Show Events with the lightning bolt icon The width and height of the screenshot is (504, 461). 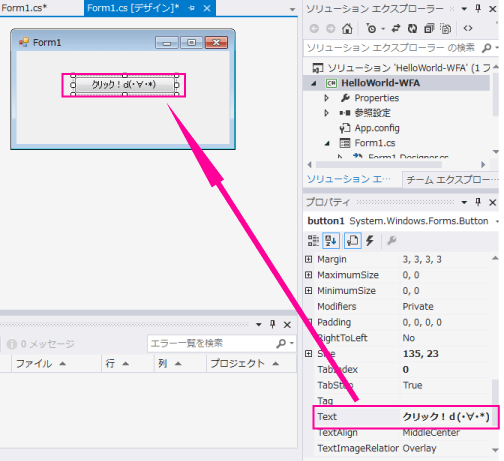tap(370, 241)
